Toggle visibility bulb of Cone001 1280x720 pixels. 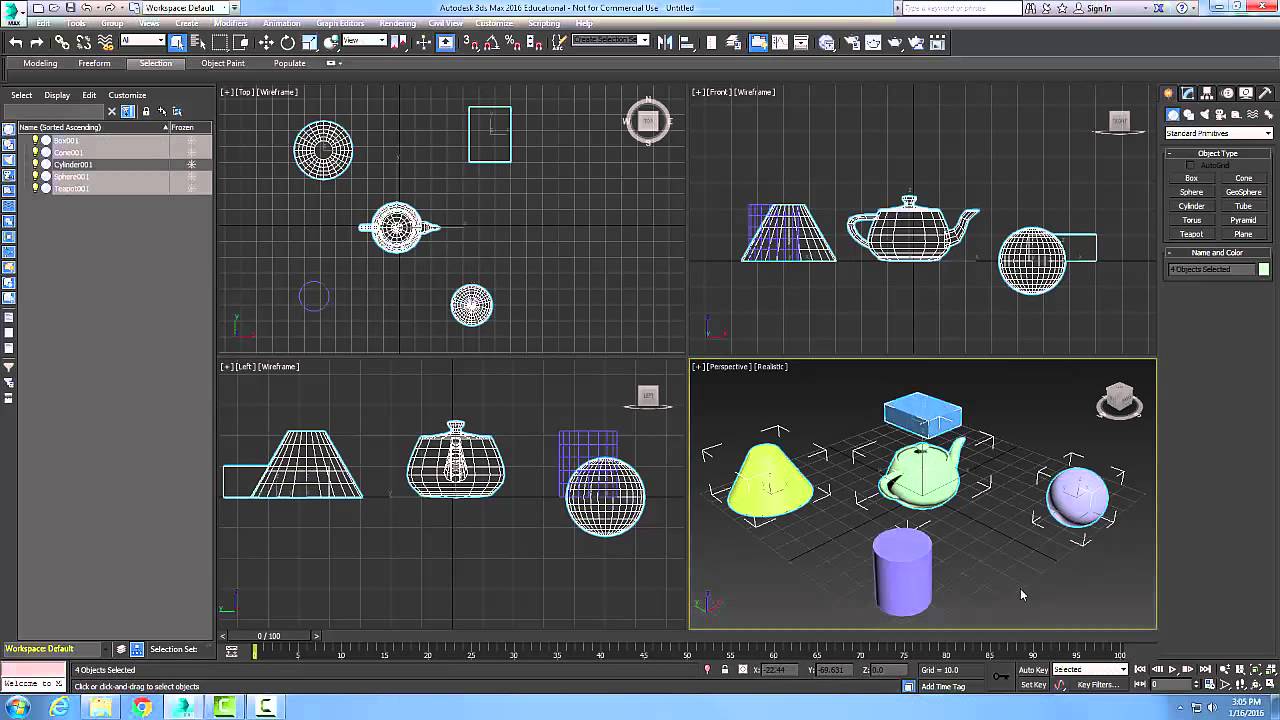(x=35, y=152)
